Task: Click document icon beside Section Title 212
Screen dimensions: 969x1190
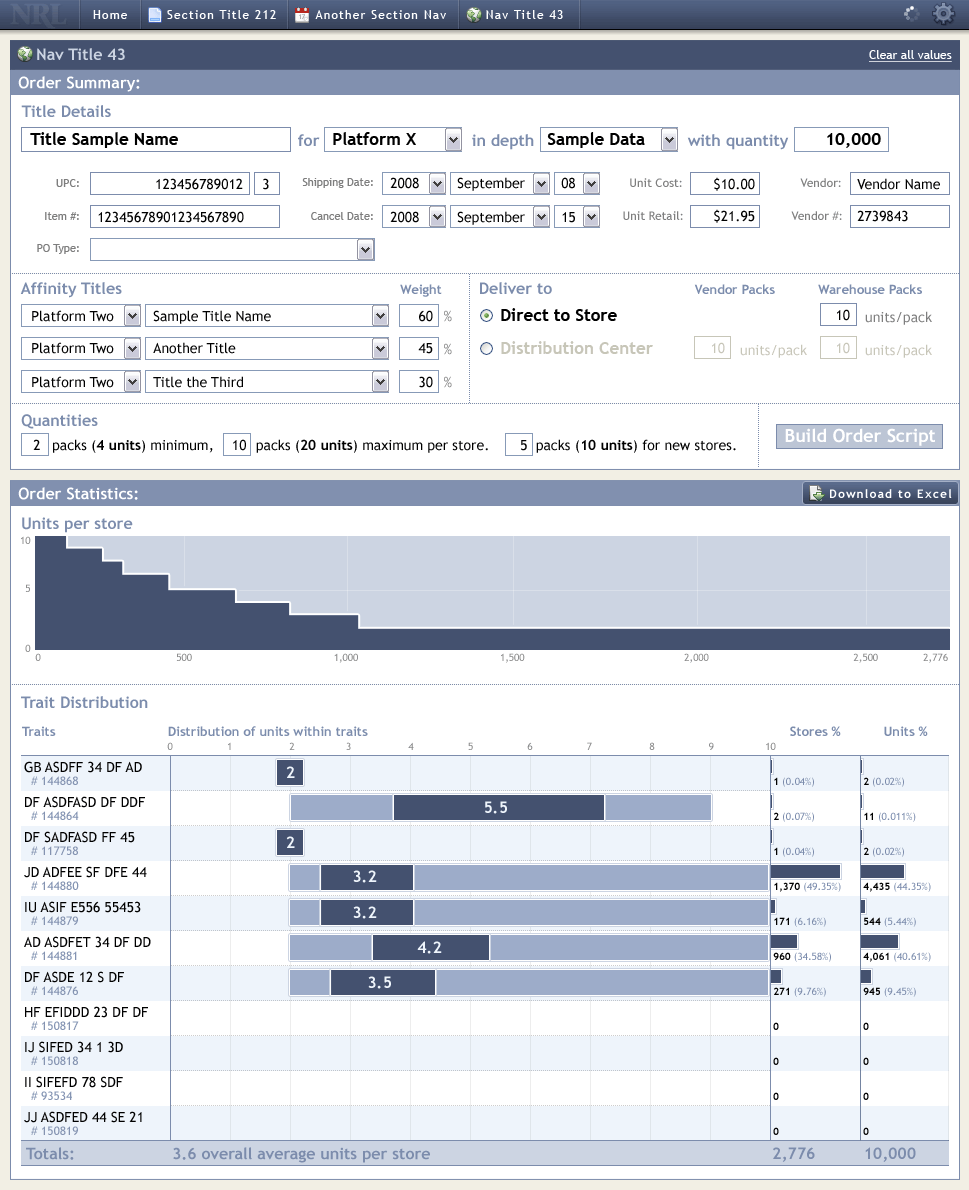Action: [155, 14]
